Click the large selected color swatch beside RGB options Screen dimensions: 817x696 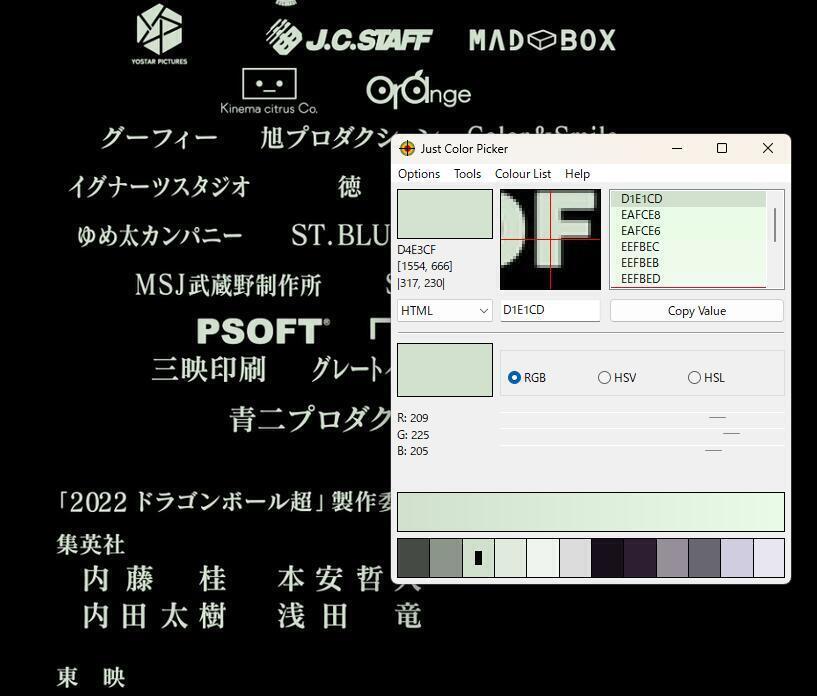click(444, 370)
